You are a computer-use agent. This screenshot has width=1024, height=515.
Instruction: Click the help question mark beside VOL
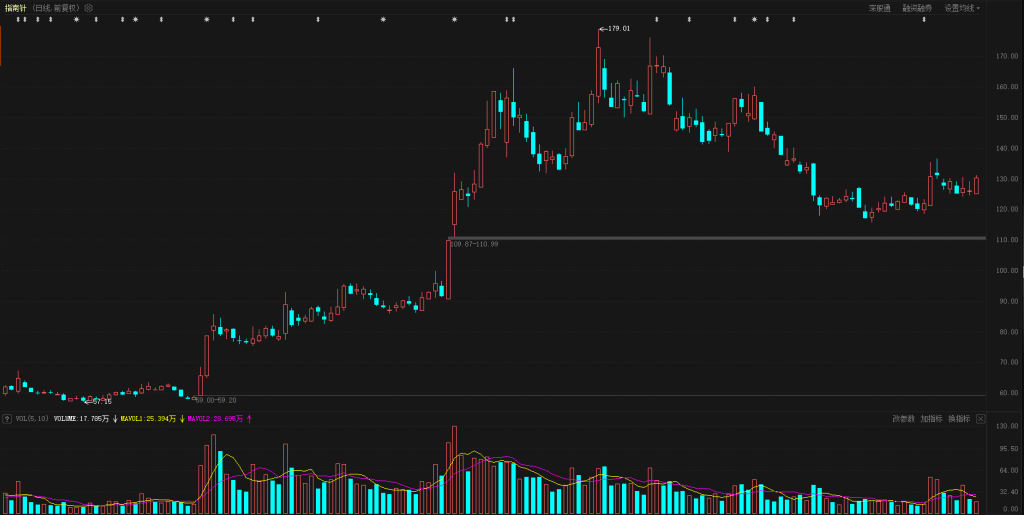[x=7, y=419]
